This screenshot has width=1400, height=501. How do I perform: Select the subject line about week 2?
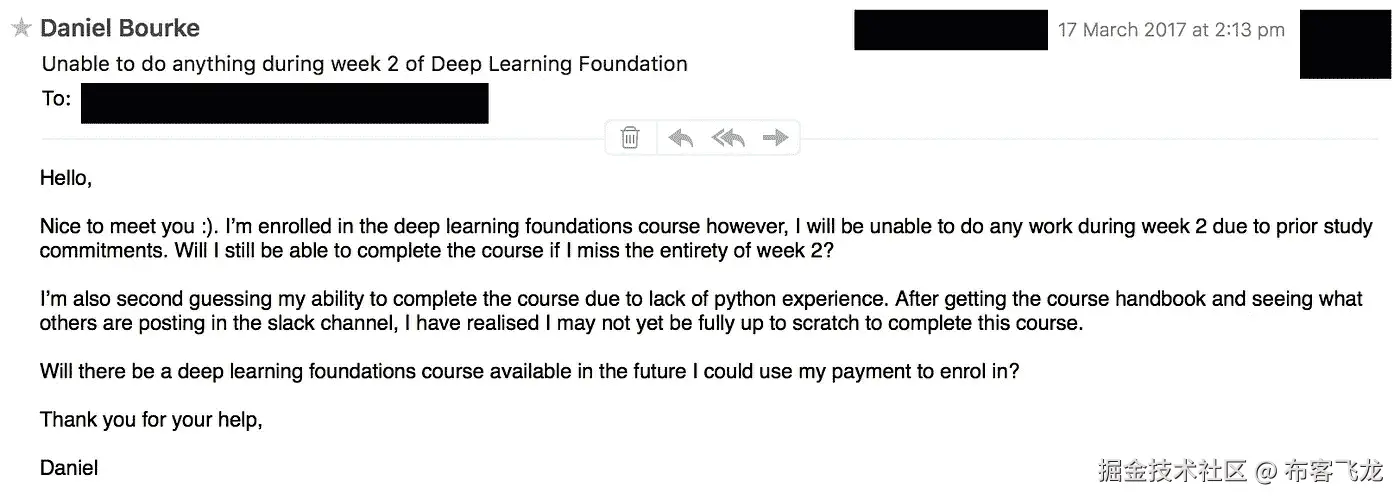coord(364,64)
